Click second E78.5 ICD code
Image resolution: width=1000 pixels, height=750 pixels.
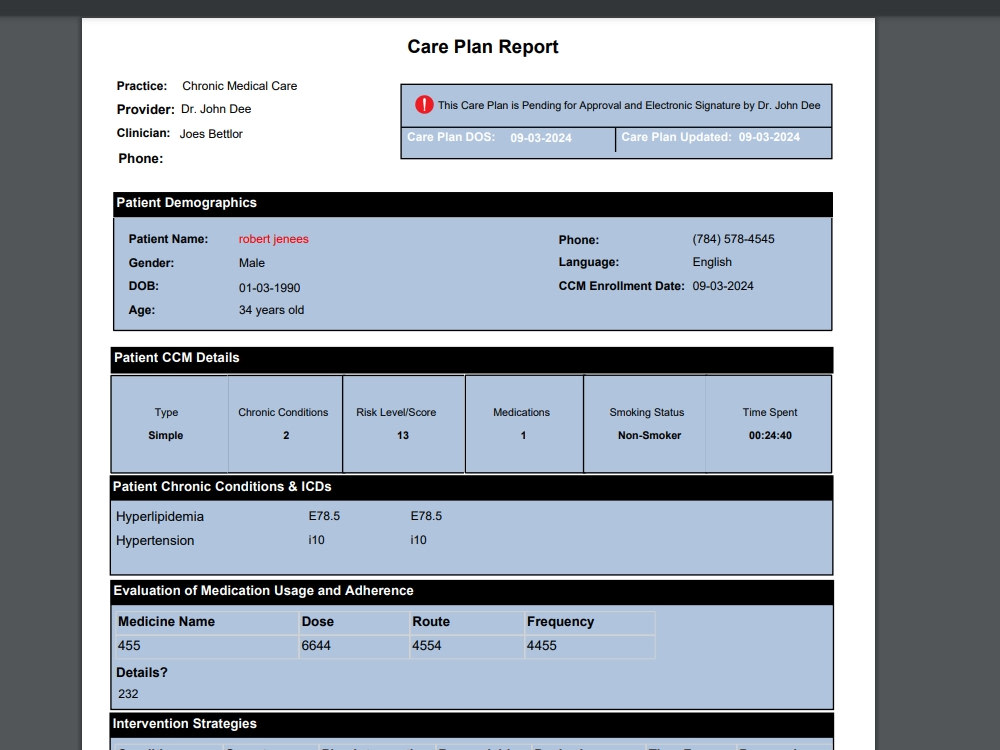click(426, 516)
